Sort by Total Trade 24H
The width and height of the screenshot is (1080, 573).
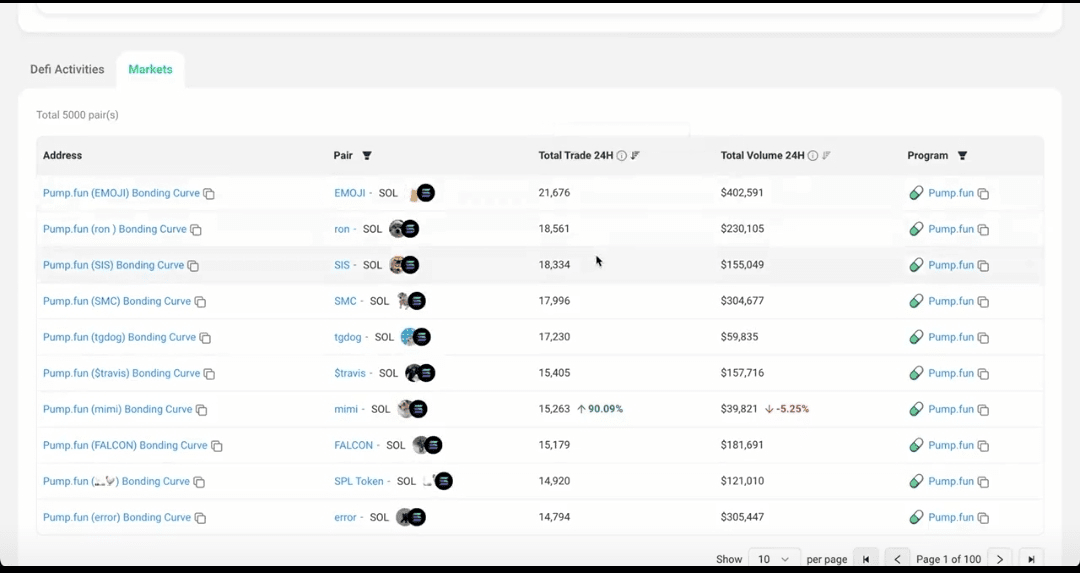635,156
